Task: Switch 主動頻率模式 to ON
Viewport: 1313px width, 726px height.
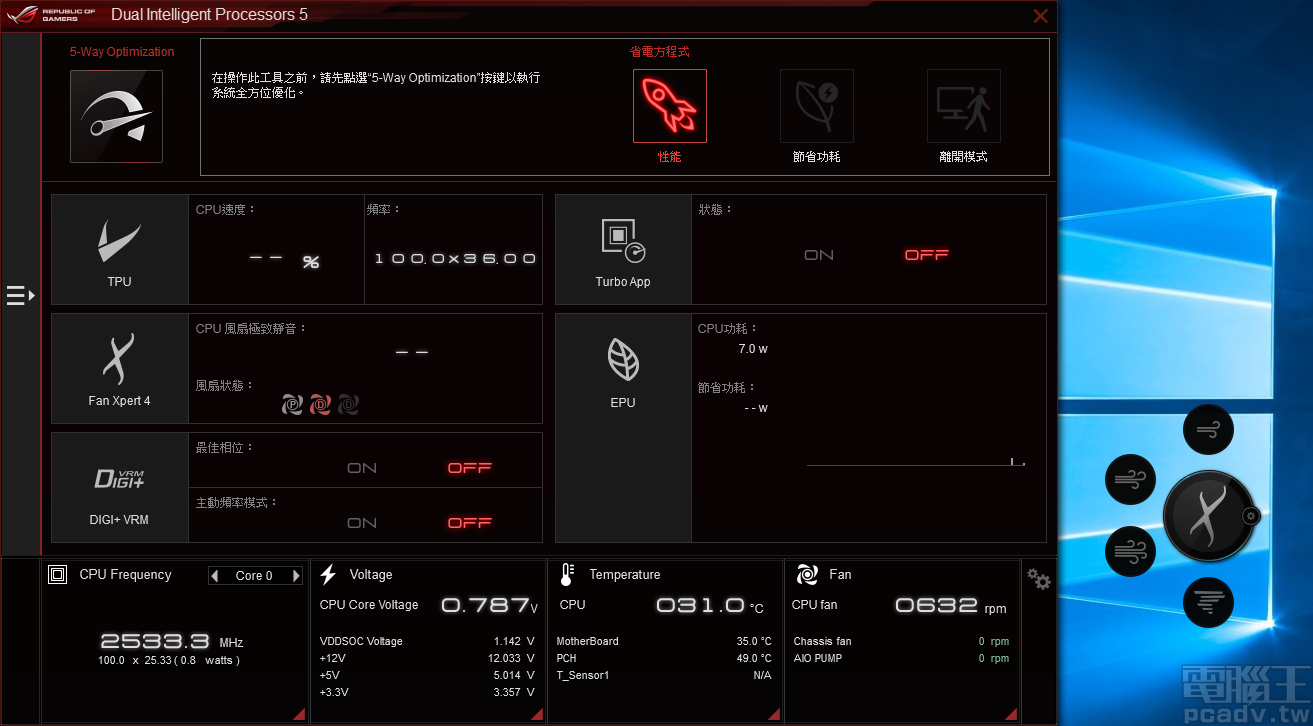Action: (362, 521)
